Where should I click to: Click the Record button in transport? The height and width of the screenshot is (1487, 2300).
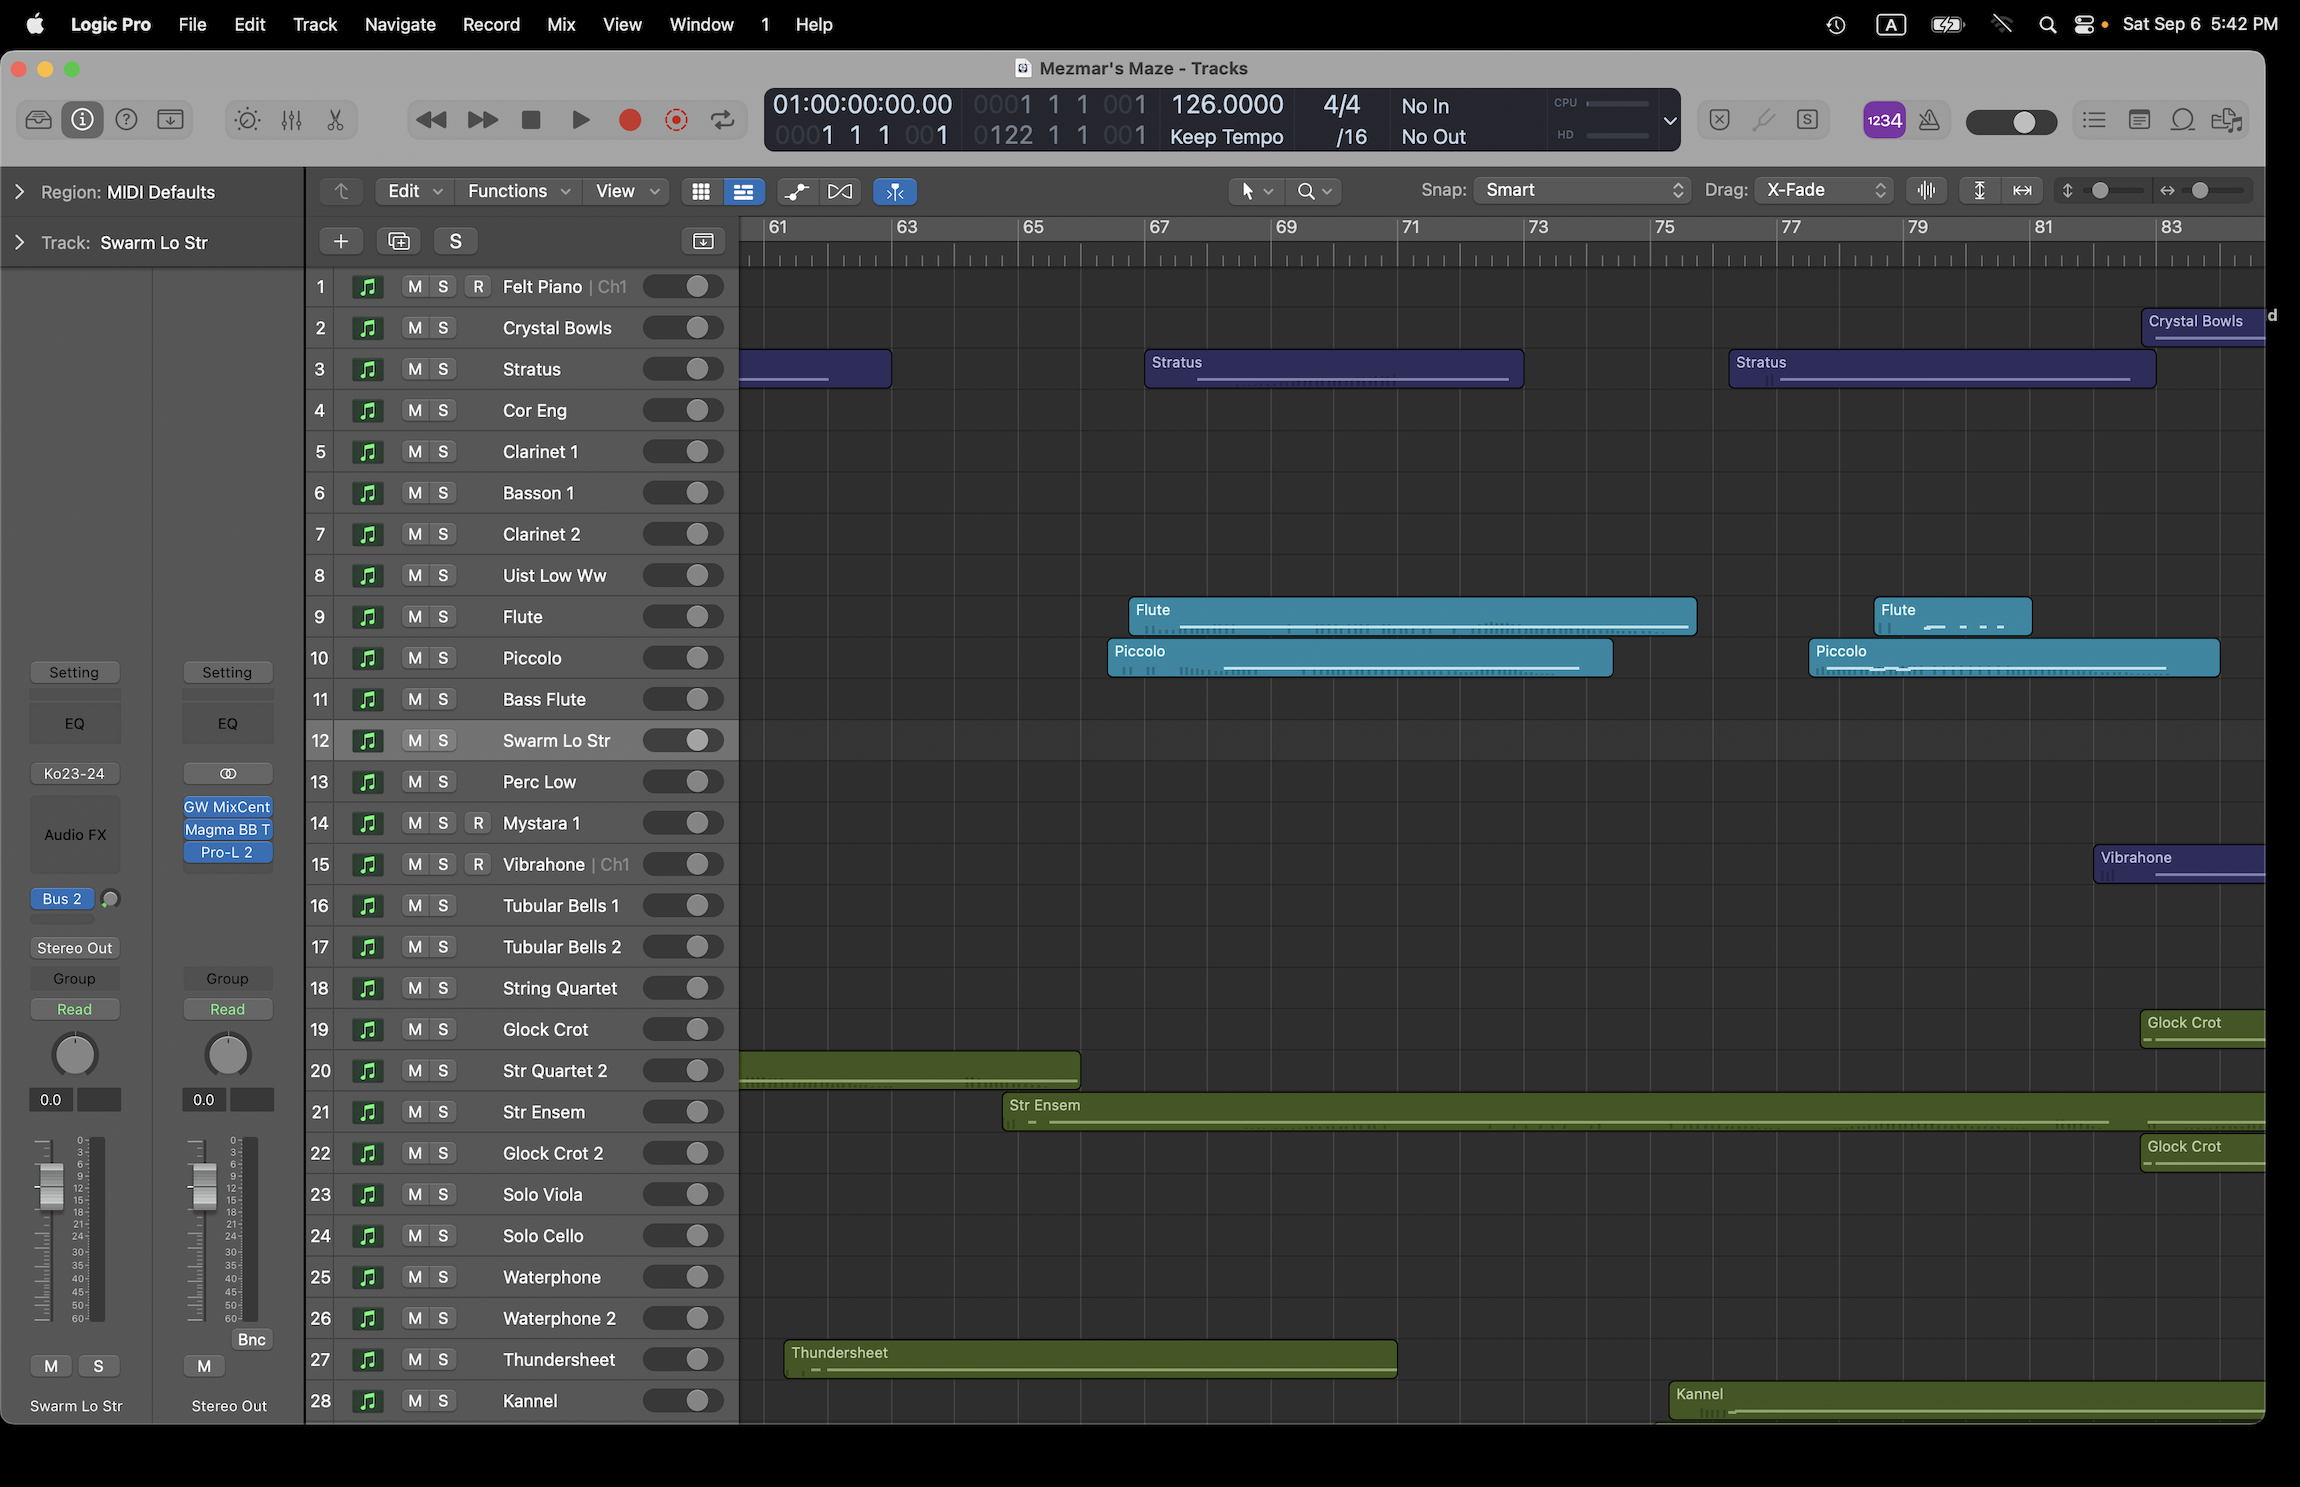click(x=629, y=120)
